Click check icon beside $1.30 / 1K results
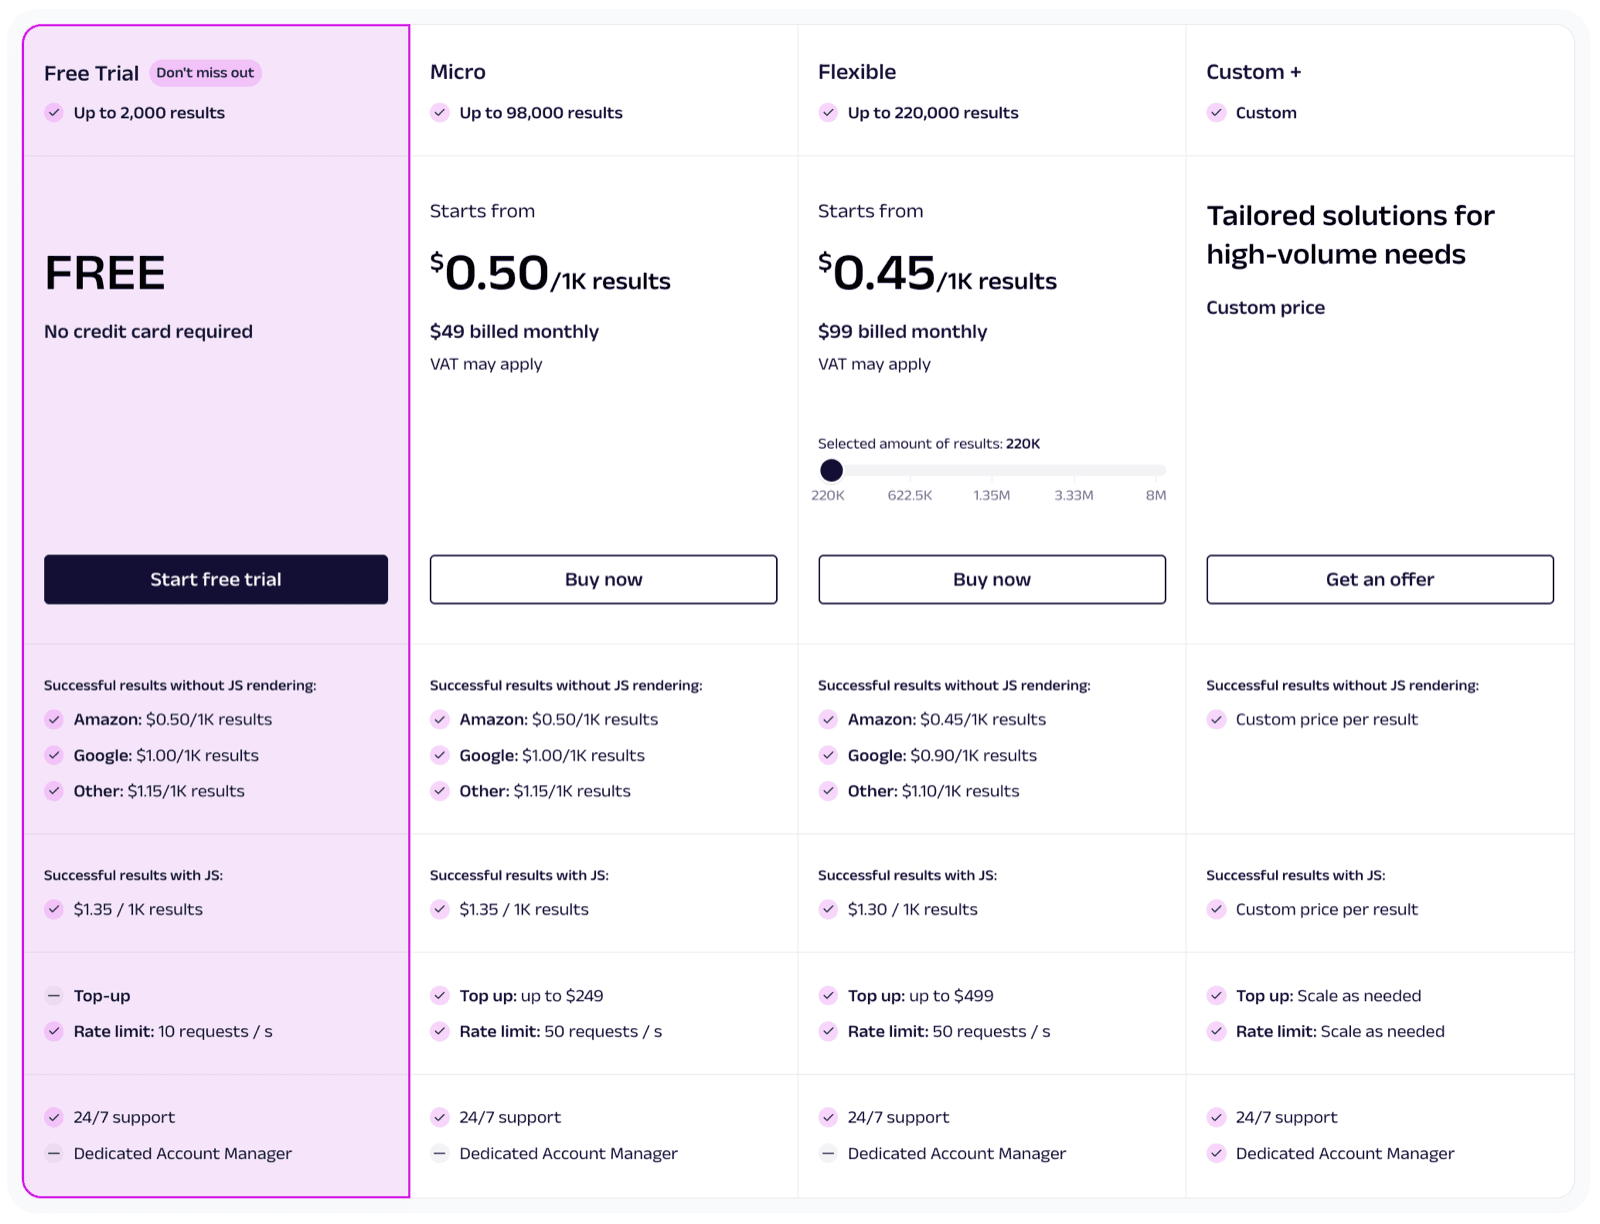1600x1224 pixels. [828, 909]
